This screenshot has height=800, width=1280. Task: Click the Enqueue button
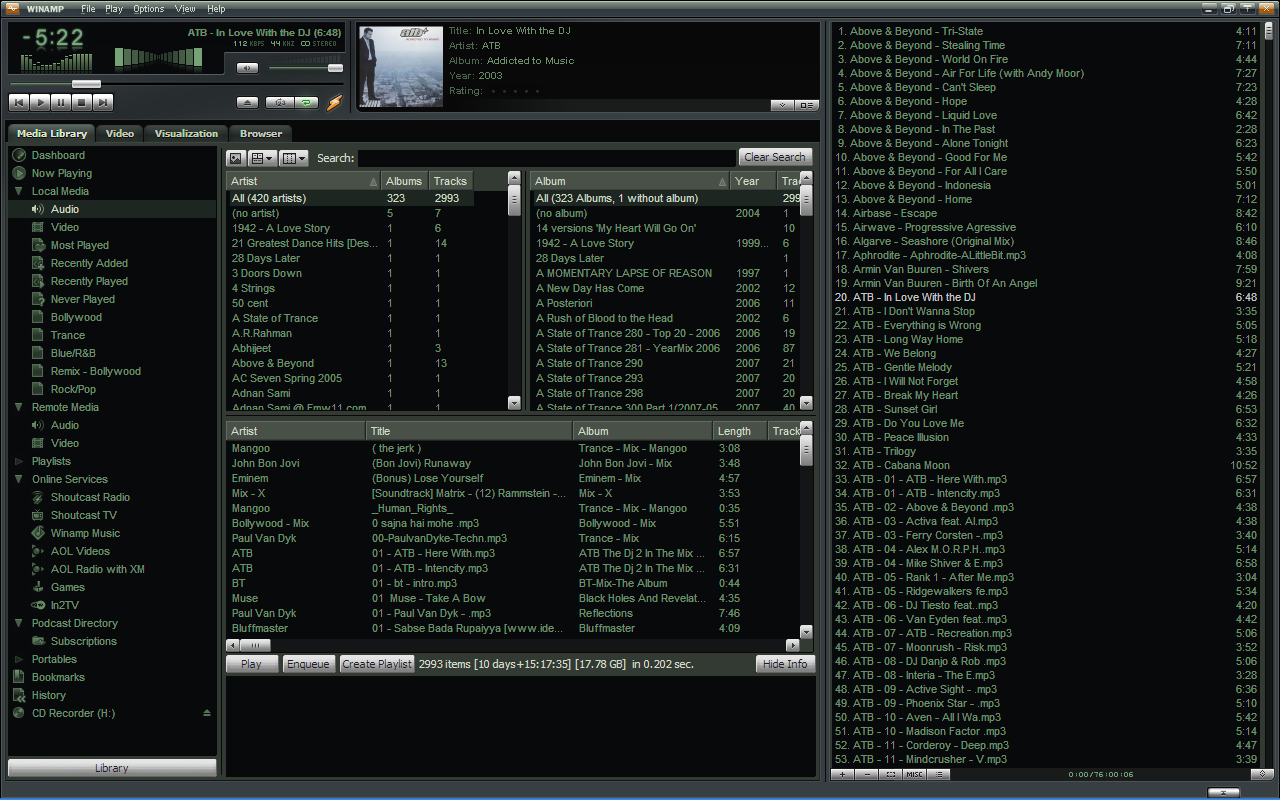308,664
